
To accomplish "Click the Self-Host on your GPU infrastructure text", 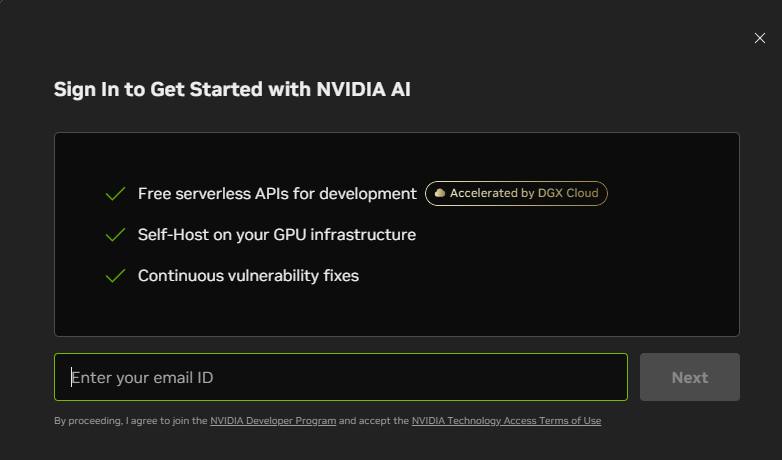I will click(276, 235).
